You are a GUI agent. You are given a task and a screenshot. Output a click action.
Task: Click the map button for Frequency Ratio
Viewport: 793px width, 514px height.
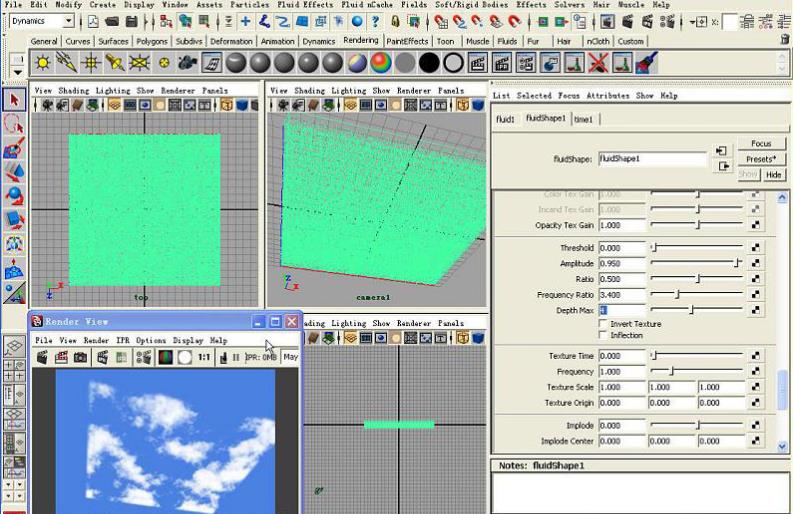(756, 294)
